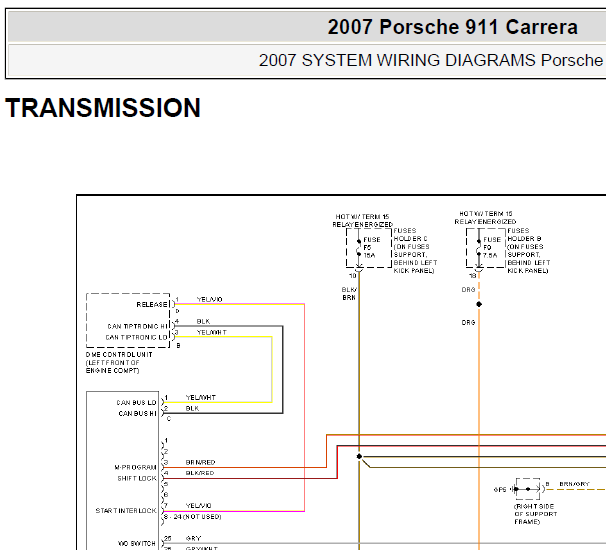Click the "2007 Porsche 911 Carrera" title
The width and height of the screenshot is (606, 550).
[x=453, y=27]
